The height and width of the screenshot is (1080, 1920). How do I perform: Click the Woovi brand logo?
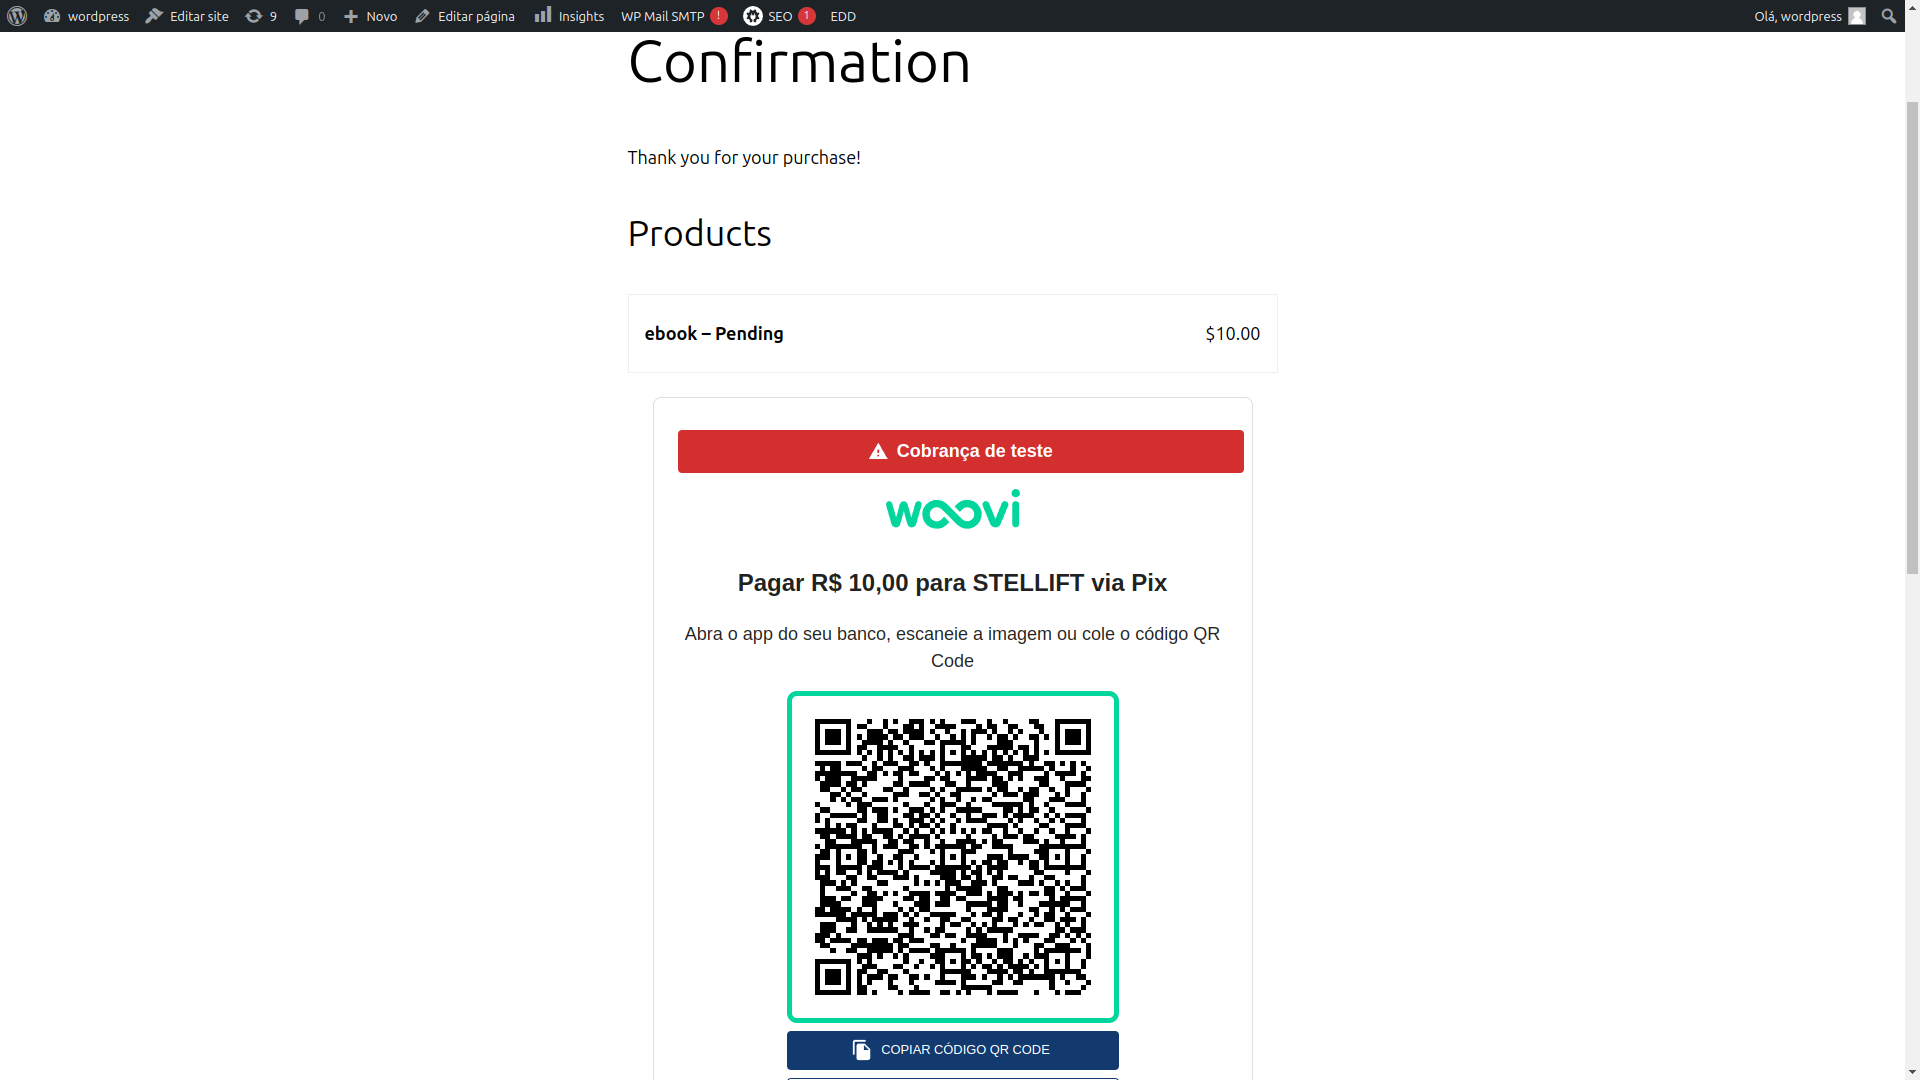(x=952, y=509)
